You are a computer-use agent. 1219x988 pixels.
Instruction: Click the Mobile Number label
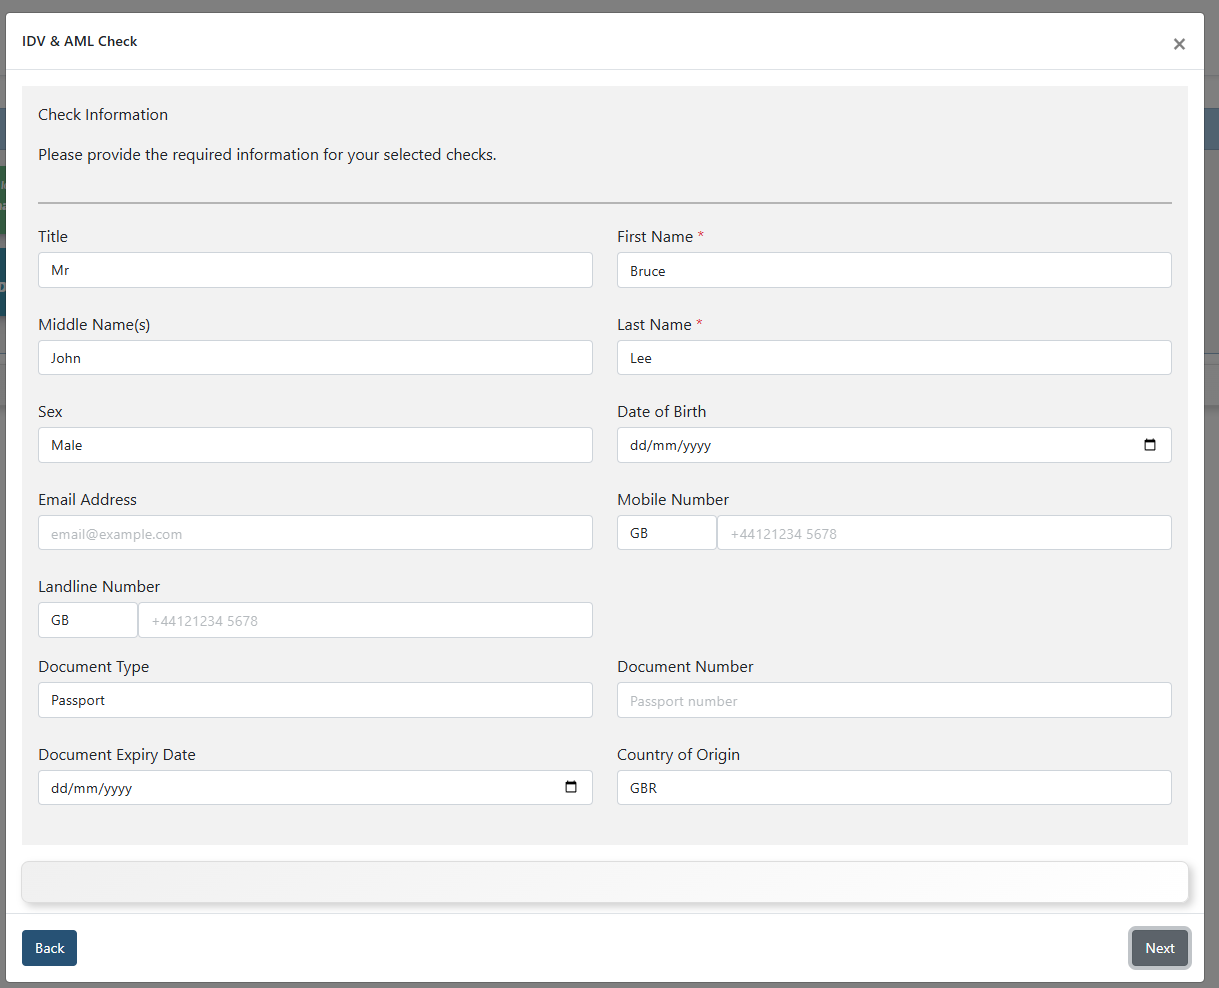(673, 499)
